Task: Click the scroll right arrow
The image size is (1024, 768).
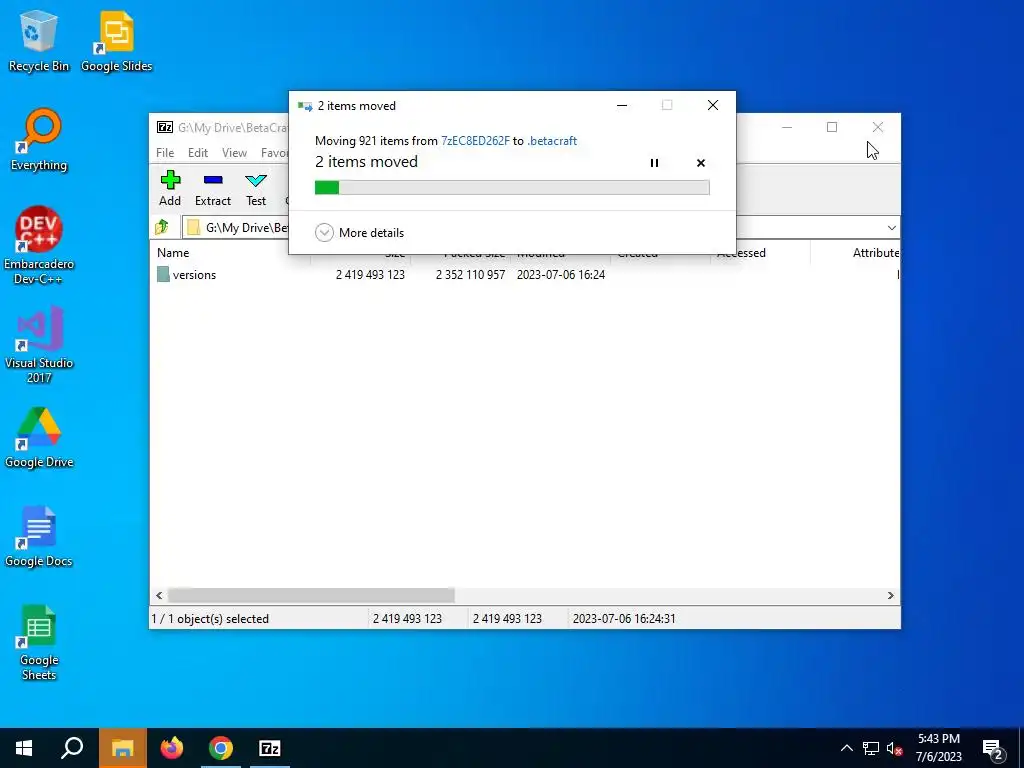Action: pyautogui.click(x=891, y=596)
